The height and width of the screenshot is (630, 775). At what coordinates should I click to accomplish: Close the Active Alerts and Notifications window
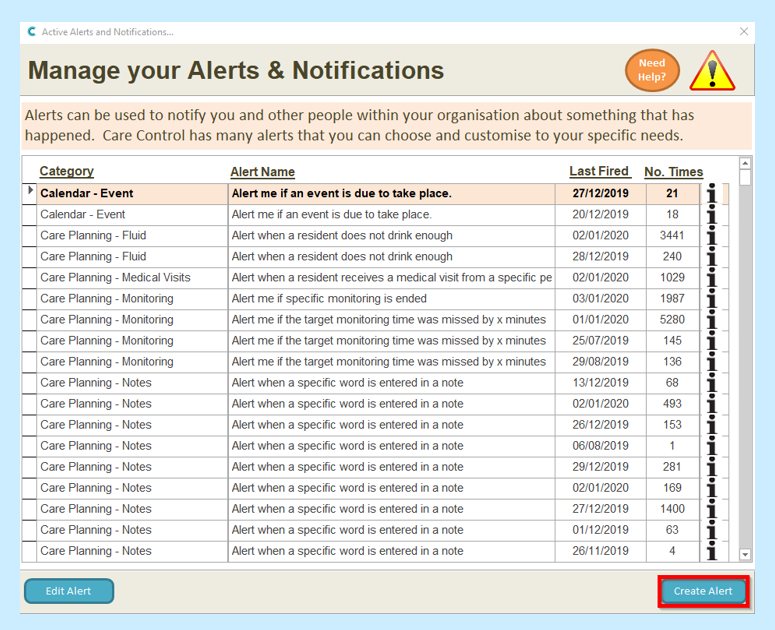[744, 32]
